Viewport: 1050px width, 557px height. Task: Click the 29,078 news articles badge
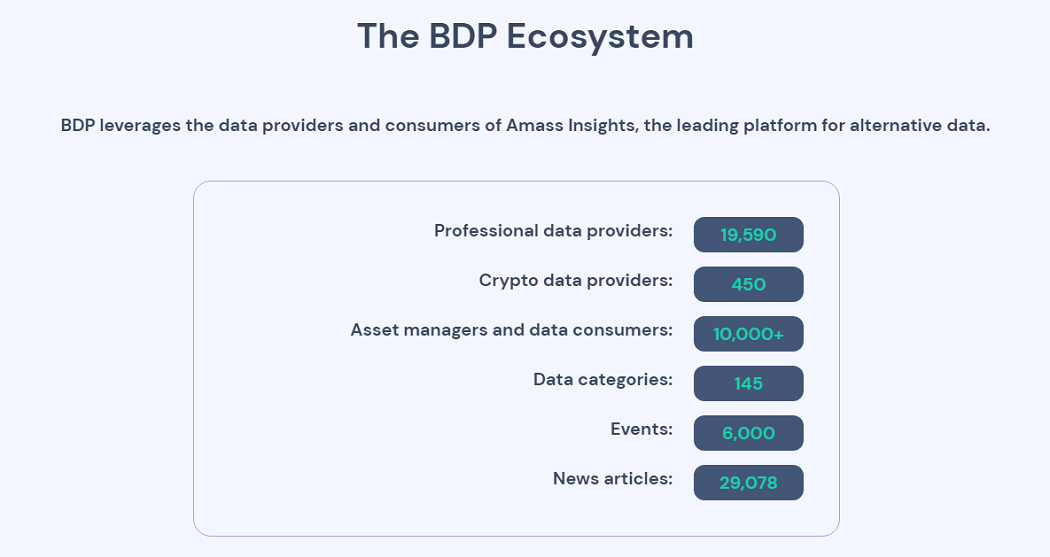pos(749,482)
